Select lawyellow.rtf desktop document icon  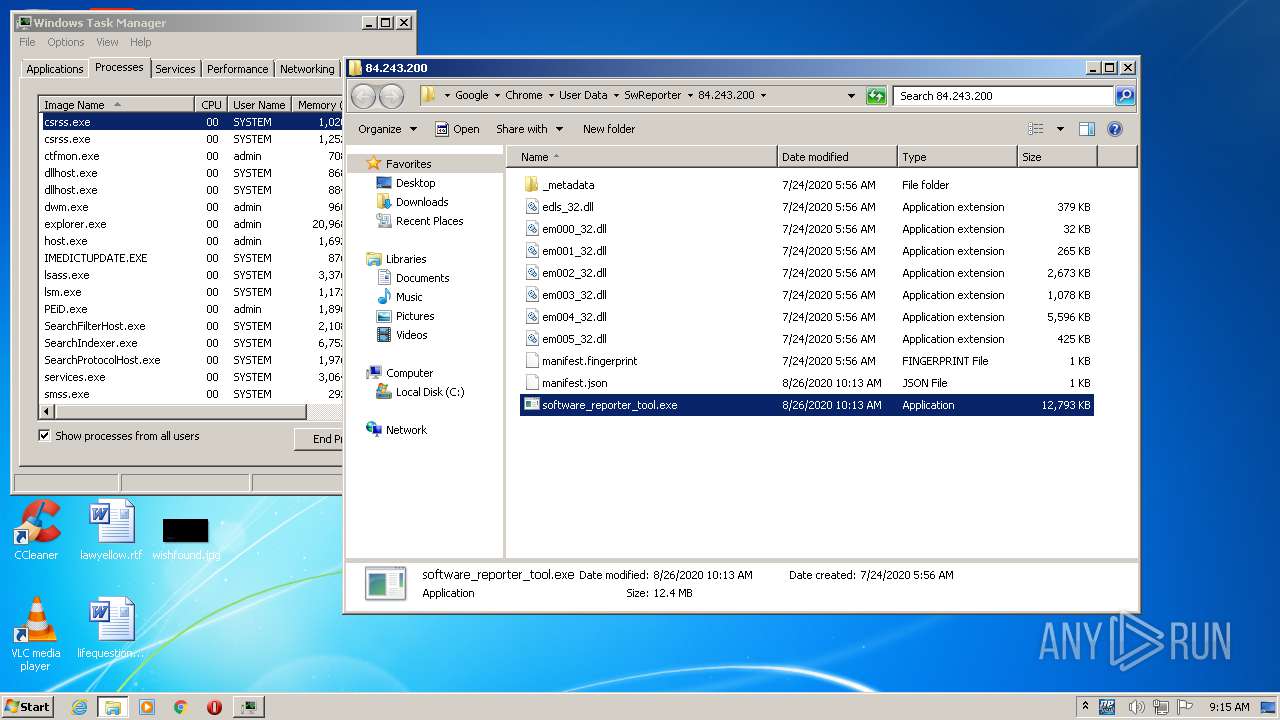point(111,531)
